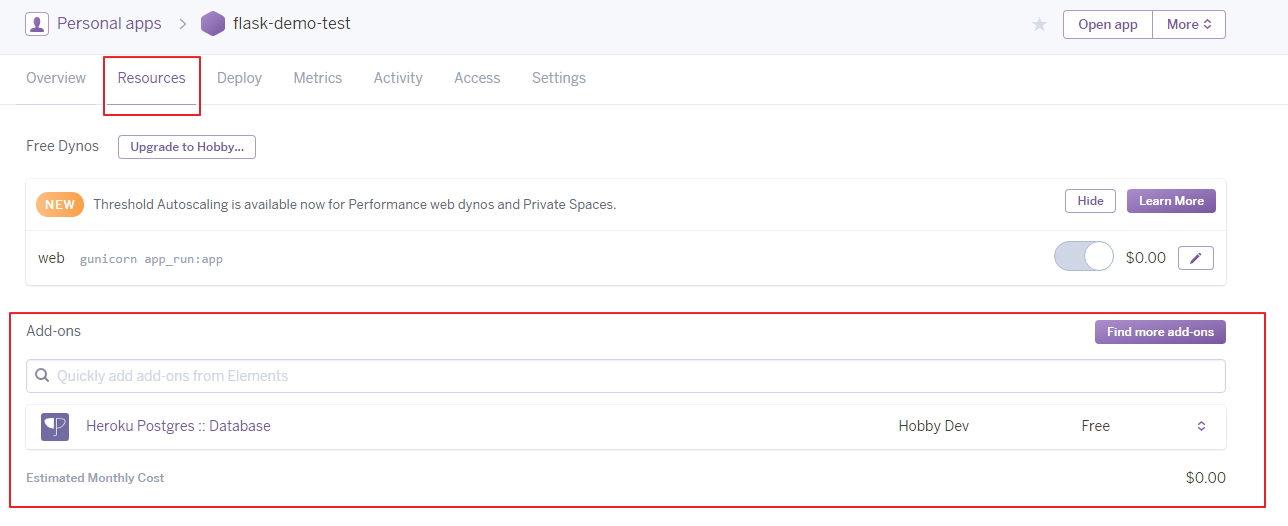This screenshot has width=1288, height=526.
Task: Click the Open app button
Action: tap(1108, 24)
